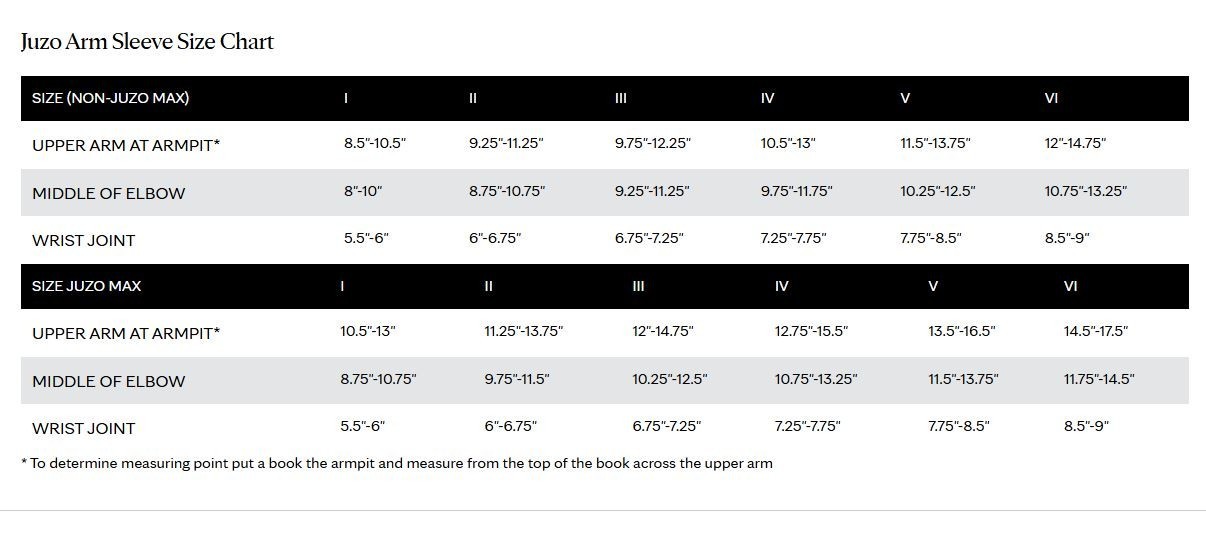Click the second MIDDLE OF ELBOW row label
1206x548 pixels.
109,381
